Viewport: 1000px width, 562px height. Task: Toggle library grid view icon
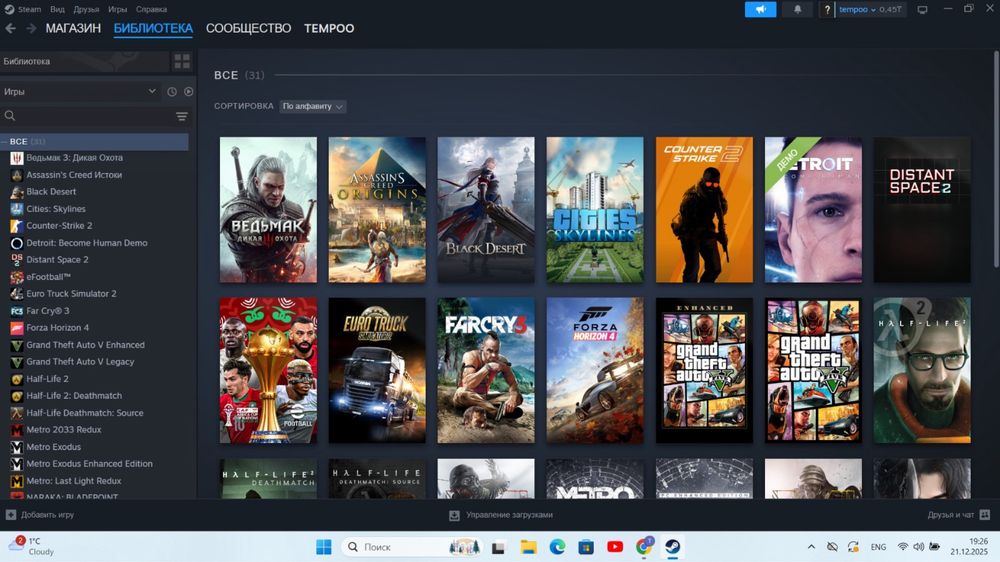[x=182, y=61]
